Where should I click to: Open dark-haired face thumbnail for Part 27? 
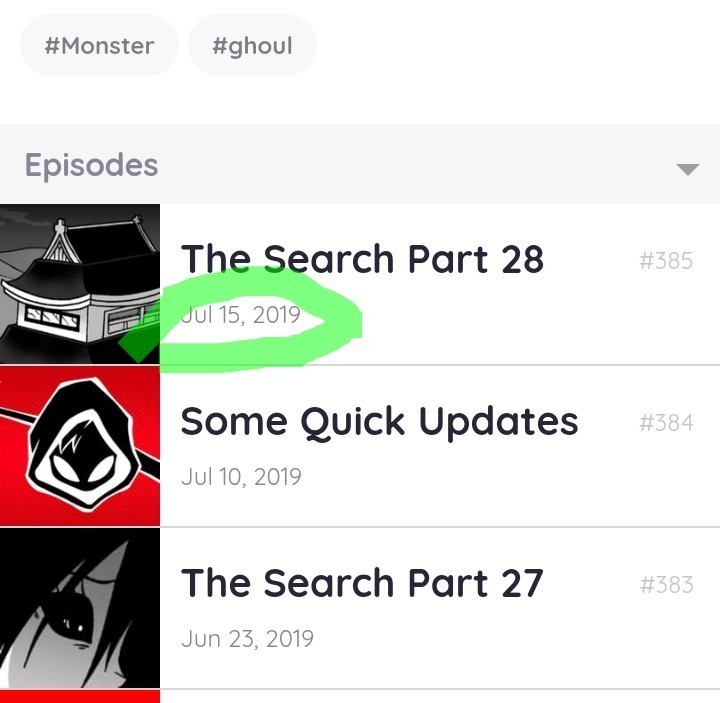tap(80, 608)
